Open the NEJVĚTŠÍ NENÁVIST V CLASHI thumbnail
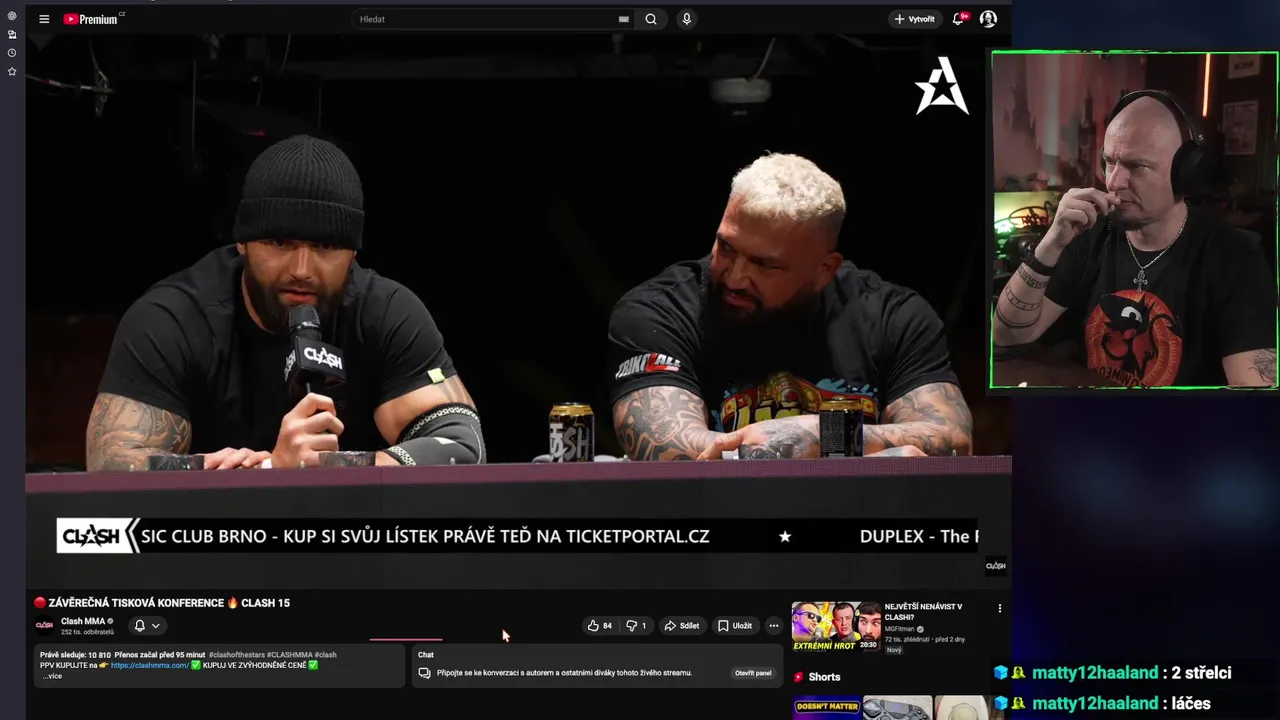Image resolution: width=1280 pixels, height=720 pixels. click(x=837, y=626)
